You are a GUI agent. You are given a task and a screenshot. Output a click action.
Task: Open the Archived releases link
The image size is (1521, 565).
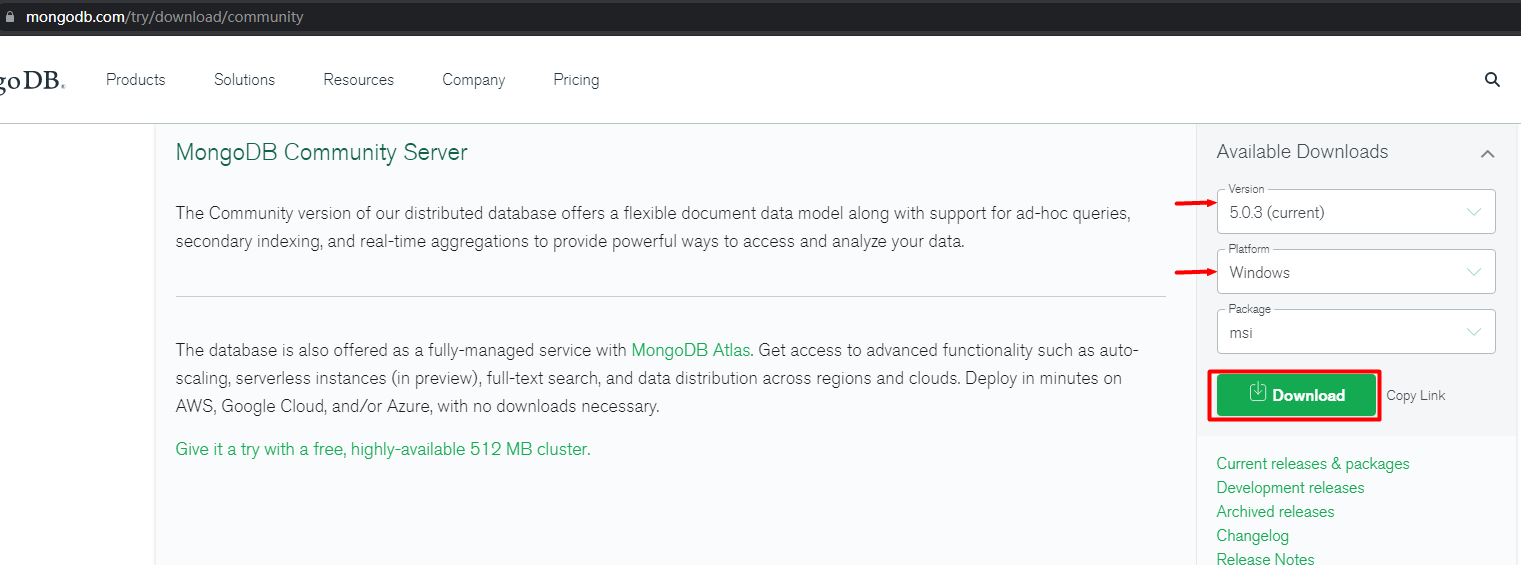pos(1275,512)
